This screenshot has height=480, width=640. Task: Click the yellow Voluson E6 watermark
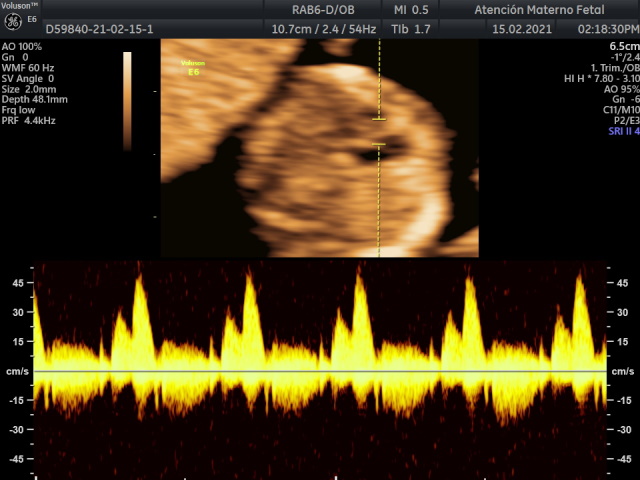193,67
